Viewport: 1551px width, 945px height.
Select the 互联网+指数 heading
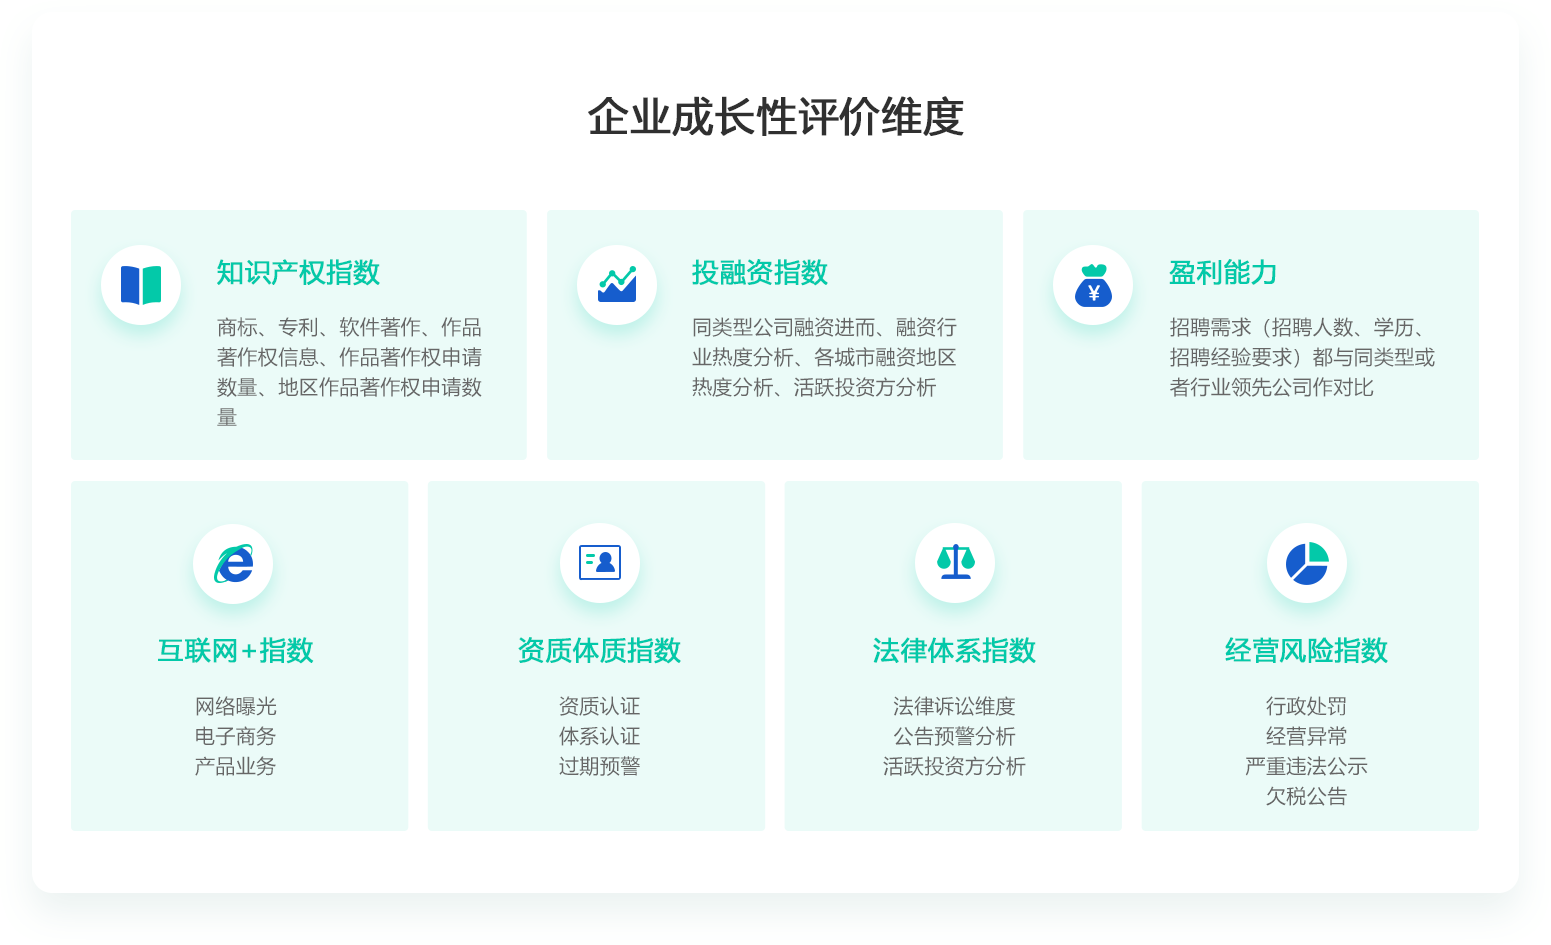pos(236,651)
